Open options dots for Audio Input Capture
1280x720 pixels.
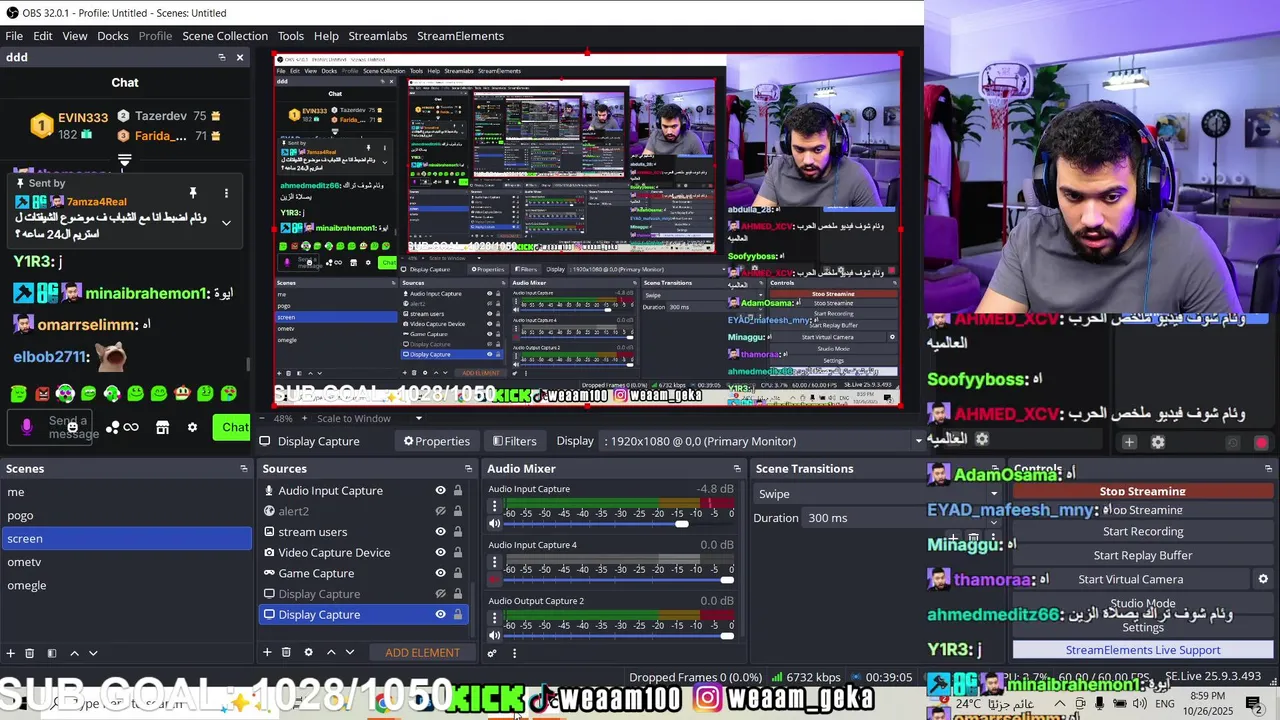tap(494, 507)
